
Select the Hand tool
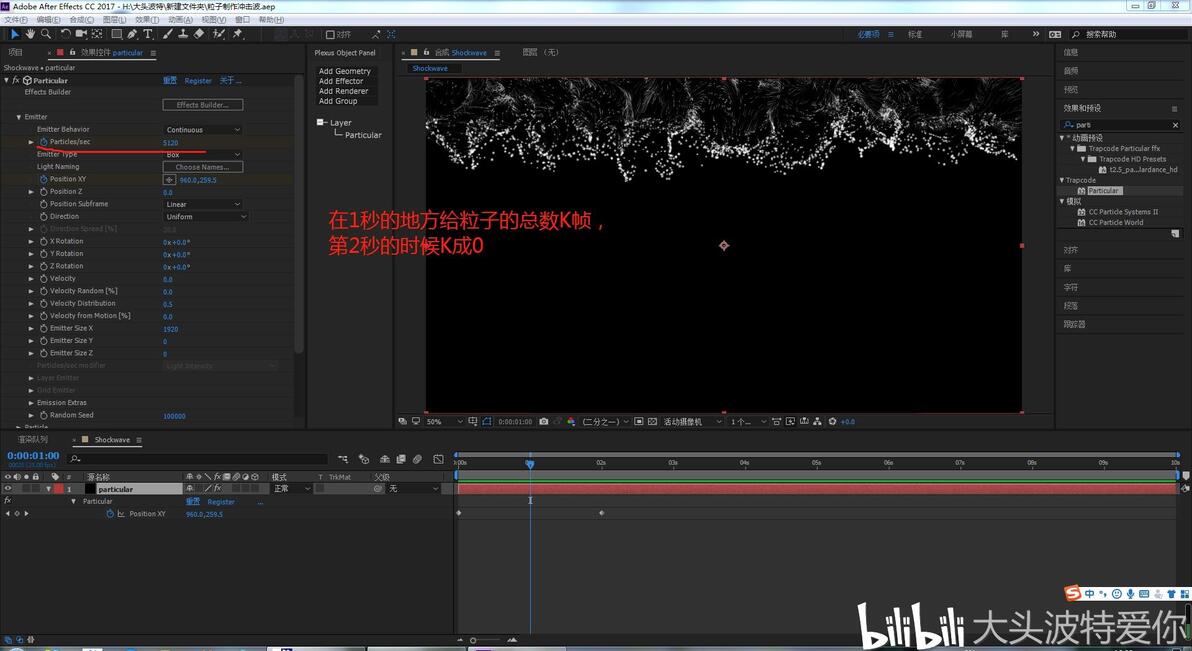click(30, 34)
